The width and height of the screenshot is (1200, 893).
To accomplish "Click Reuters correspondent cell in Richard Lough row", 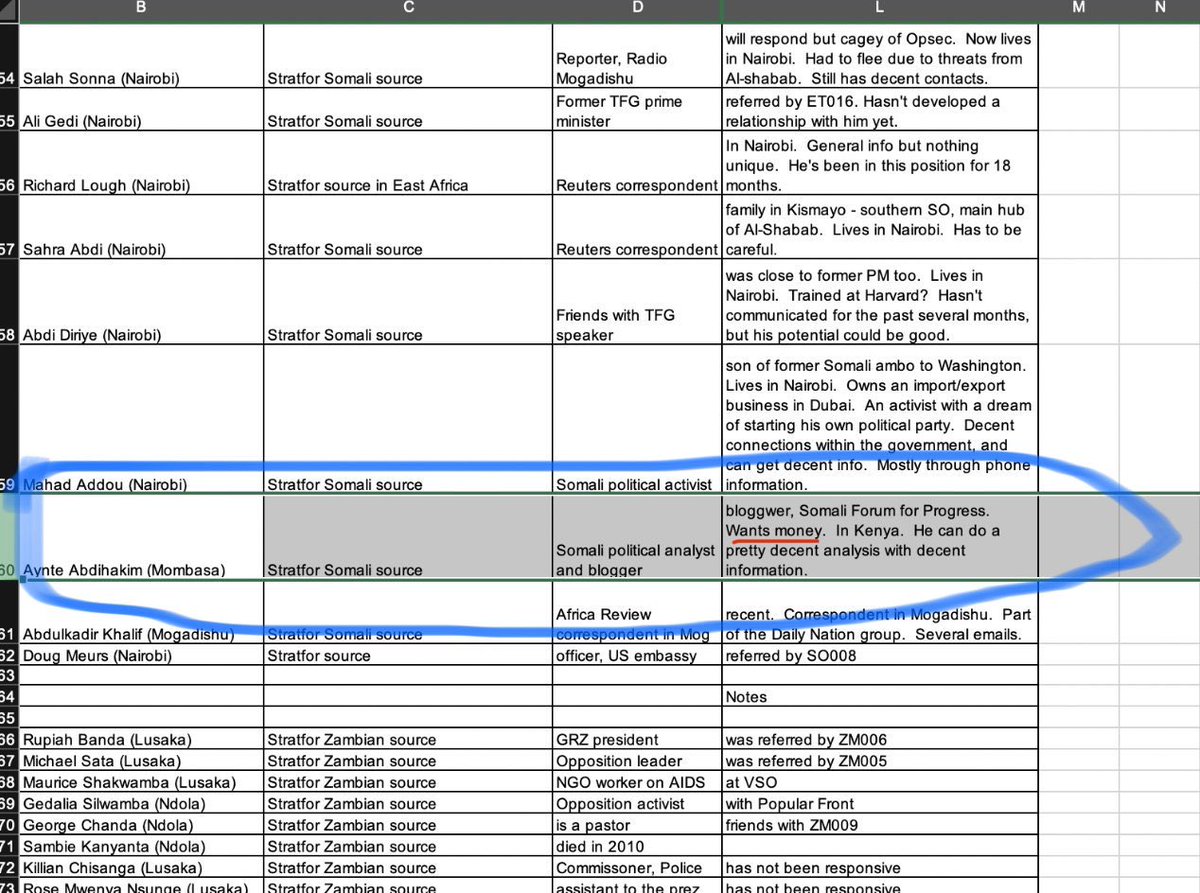I will click(637, 164).
